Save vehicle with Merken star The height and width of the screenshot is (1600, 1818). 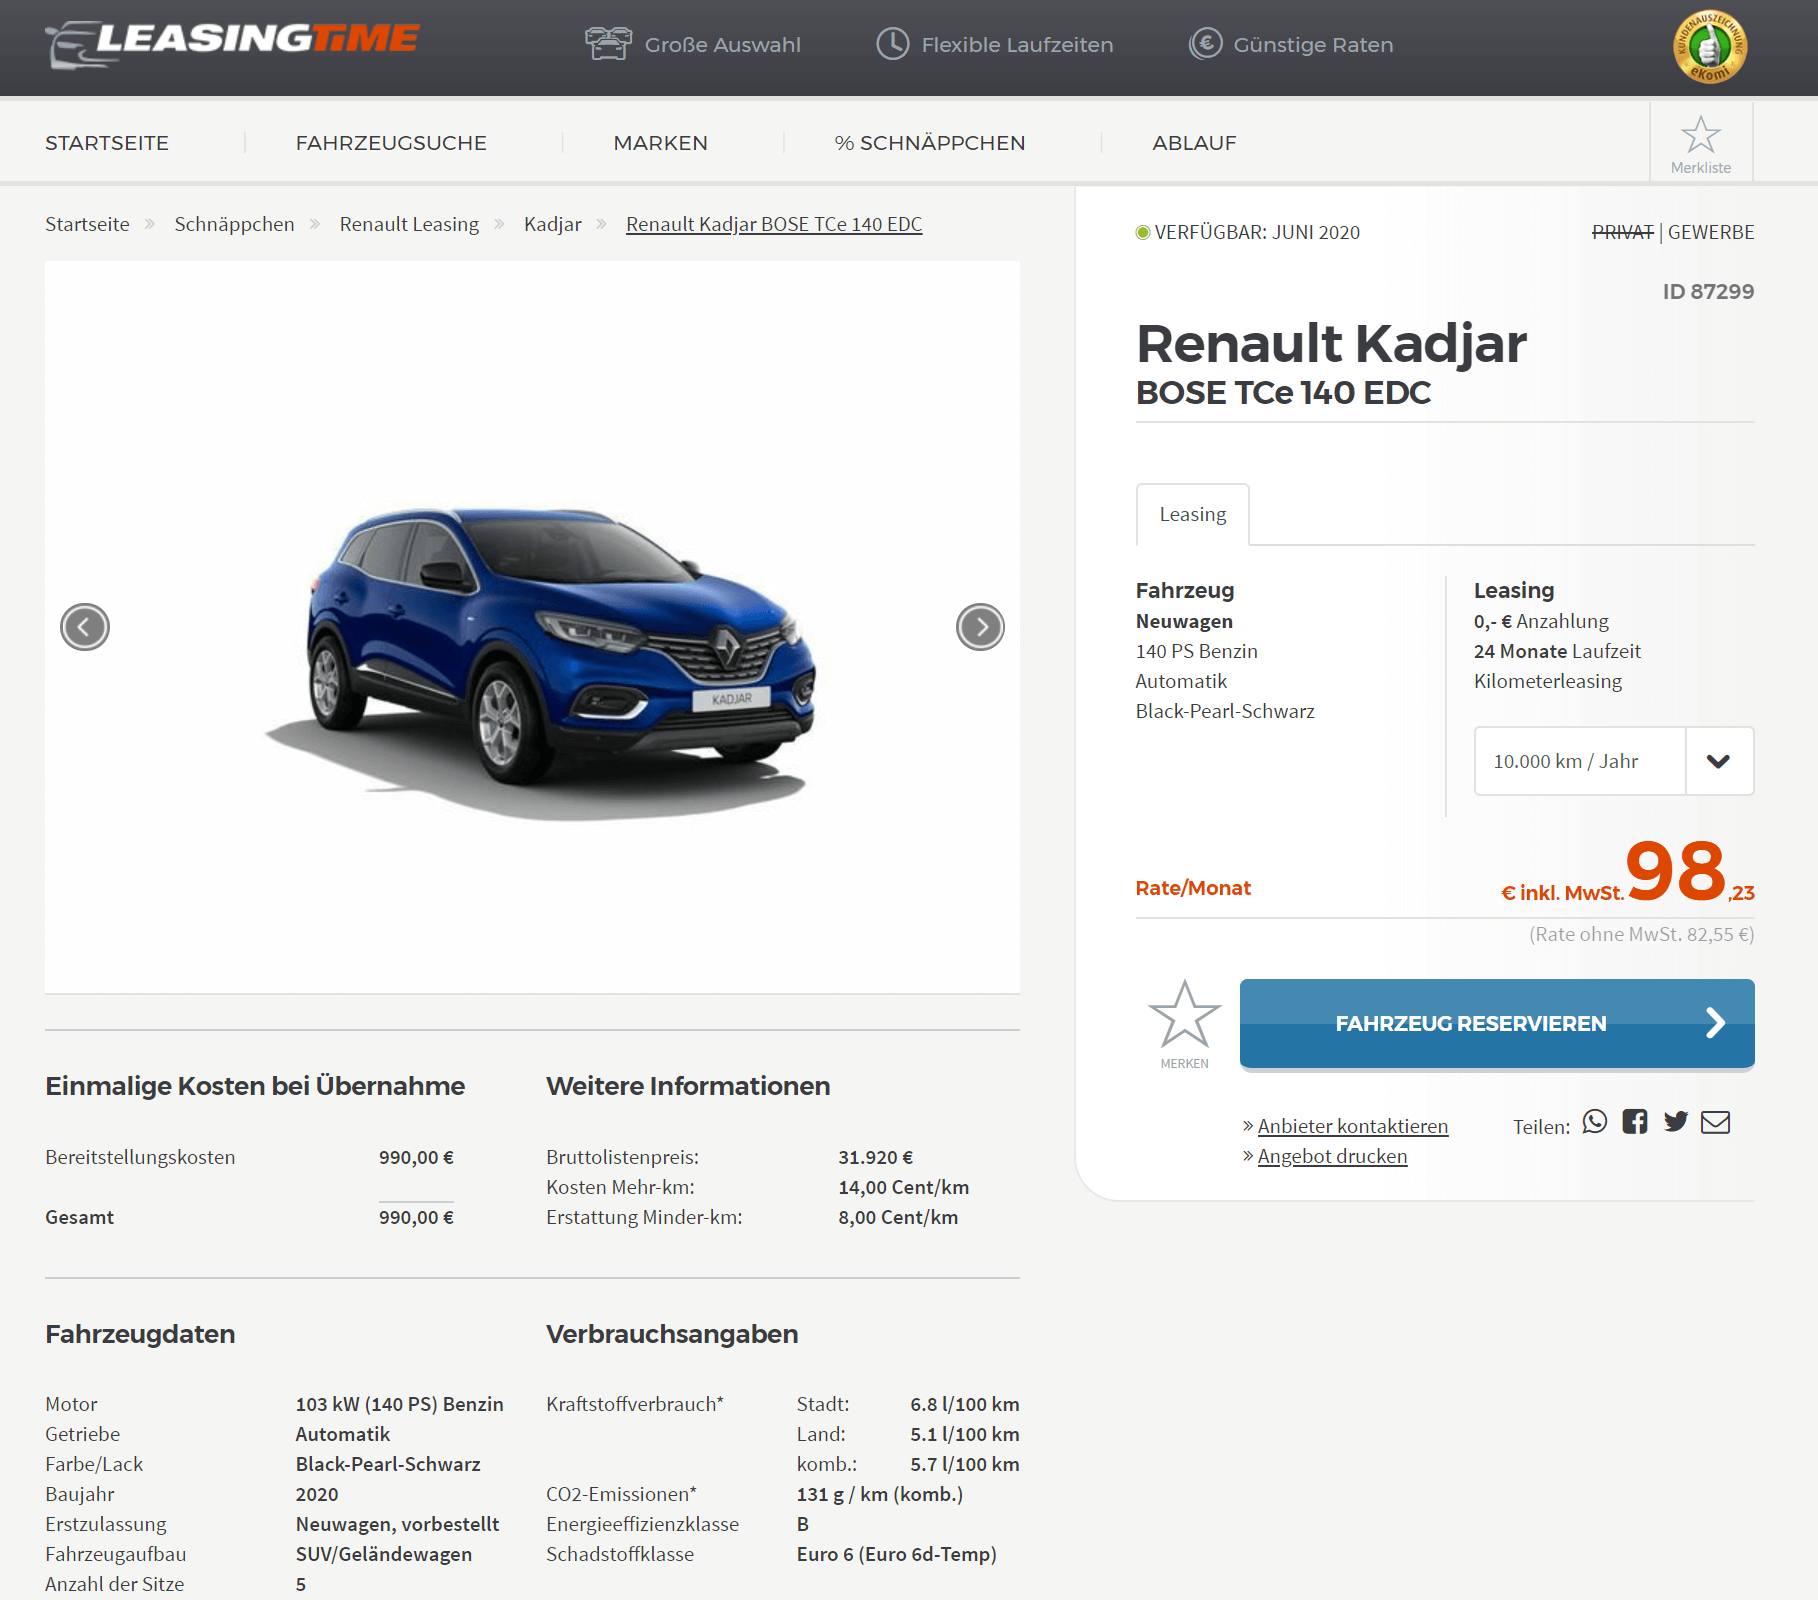pos(1184,1014)
